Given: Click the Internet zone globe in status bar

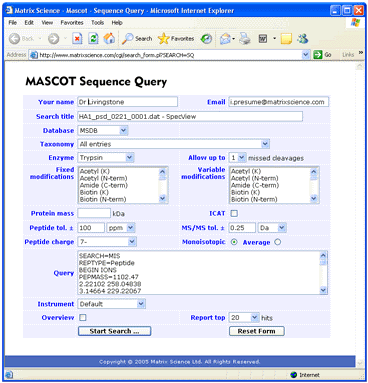Looking at the screenshot, I should click(293, 375).
